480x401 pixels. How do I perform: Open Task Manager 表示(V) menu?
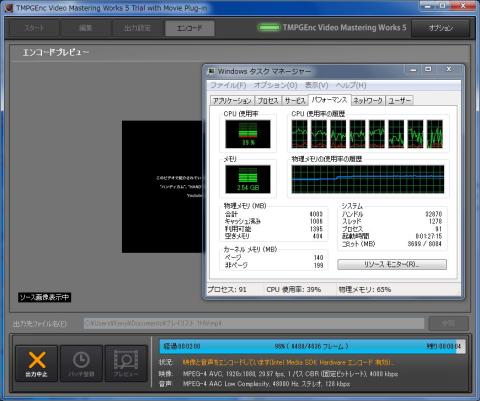[316, 85]
